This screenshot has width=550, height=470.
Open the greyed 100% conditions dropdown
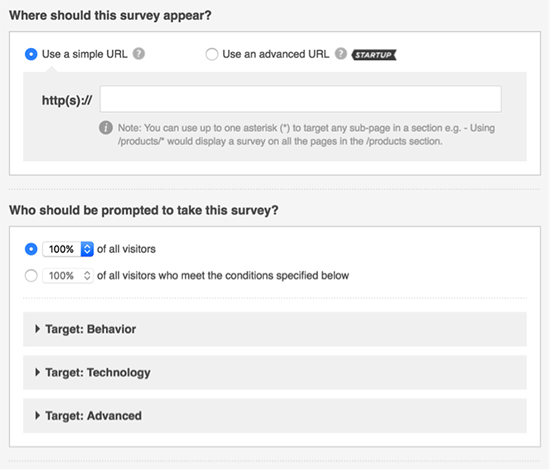tap(68, 276)
